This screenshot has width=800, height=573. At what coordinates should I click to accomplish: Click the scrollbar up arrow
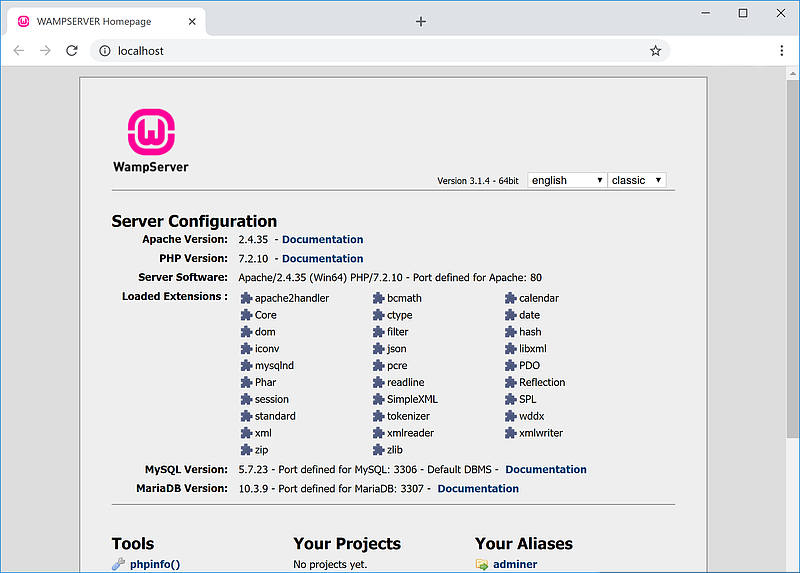[x=792, y=73]
